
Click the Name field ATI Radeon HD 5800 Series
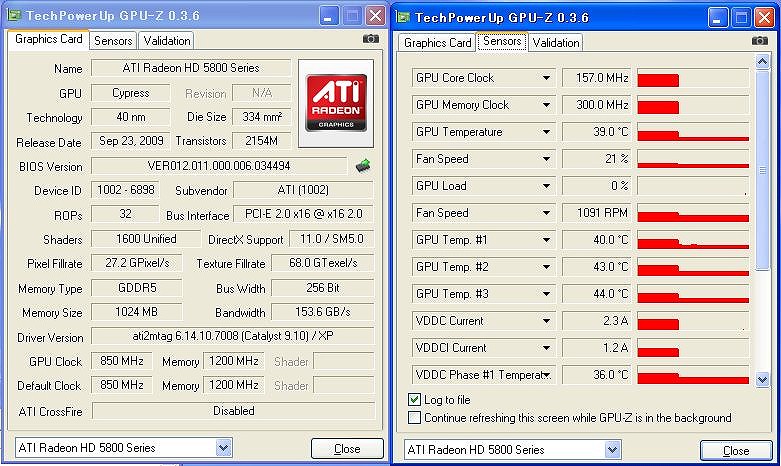pyautogui.click(x=191, y=68)
